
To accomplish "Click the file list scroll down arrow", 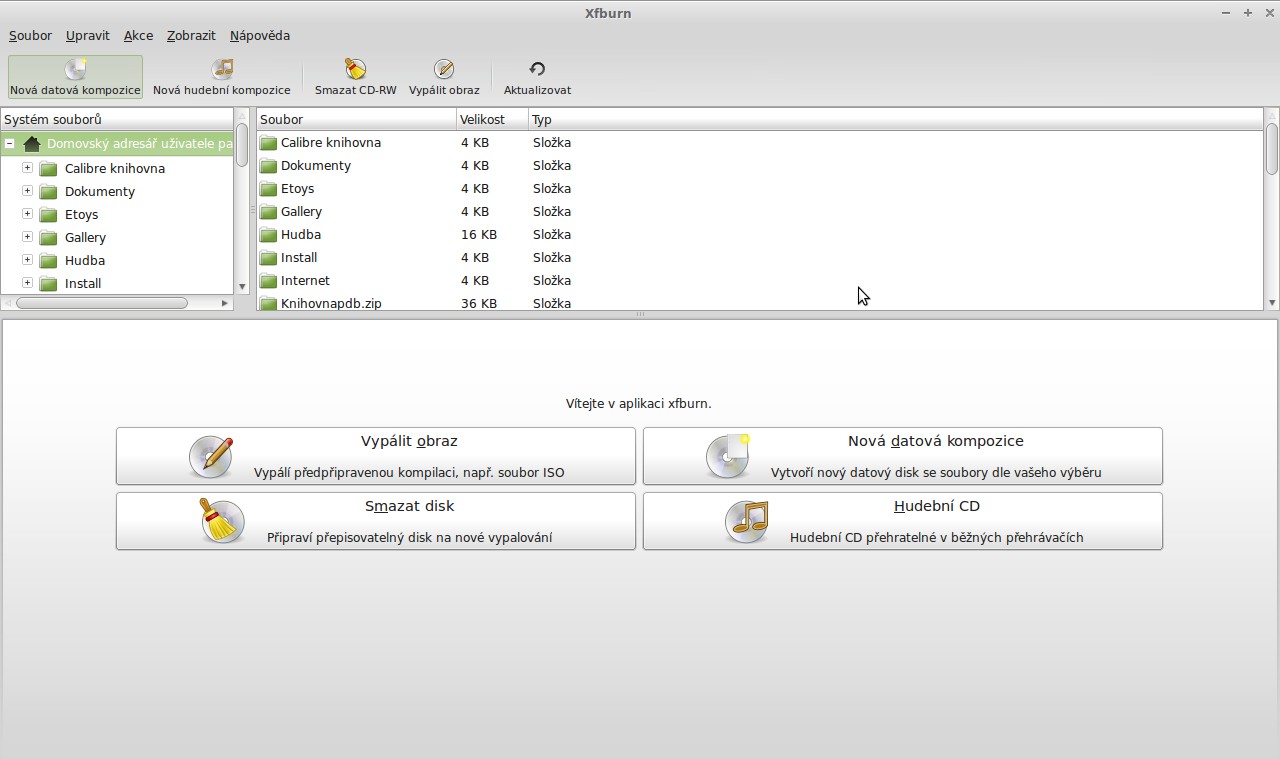I will click(x=1272, y=302).
